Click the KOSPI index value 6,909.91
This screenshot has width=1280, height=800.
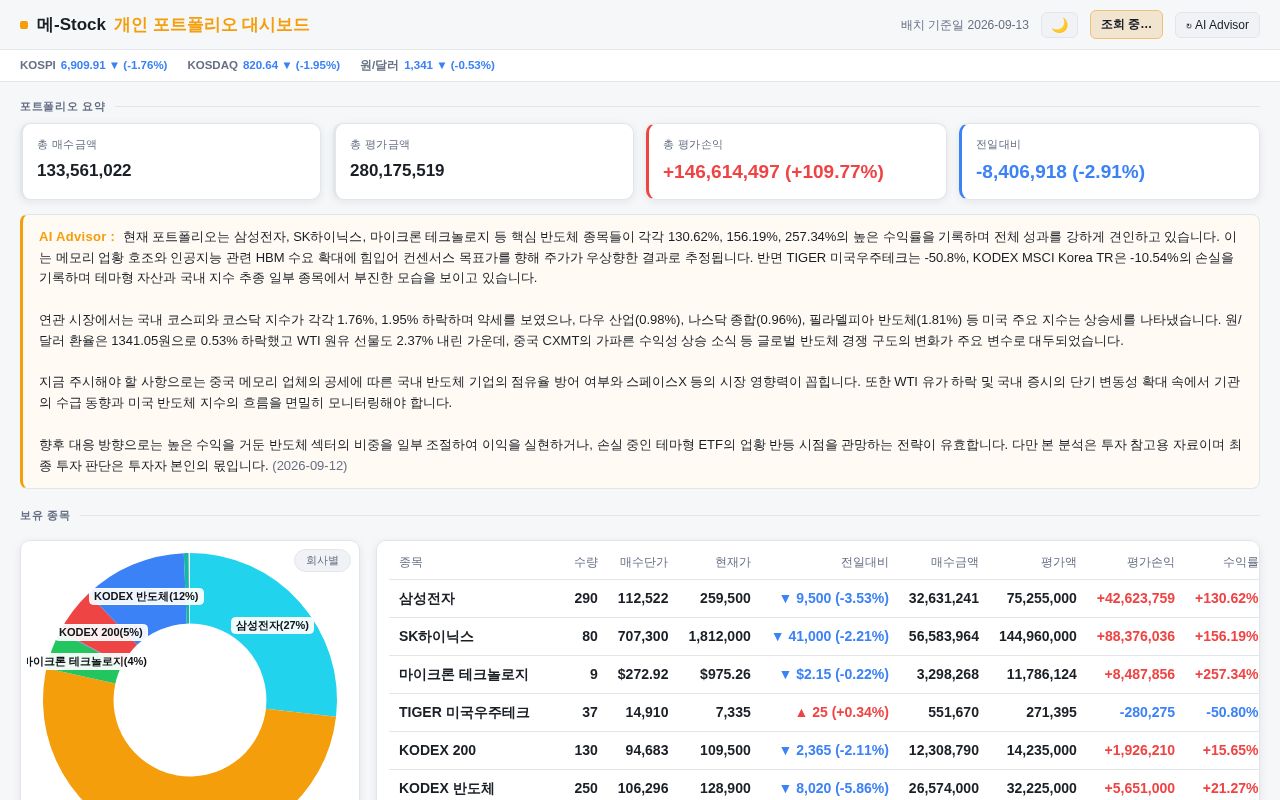click(83, 65)
